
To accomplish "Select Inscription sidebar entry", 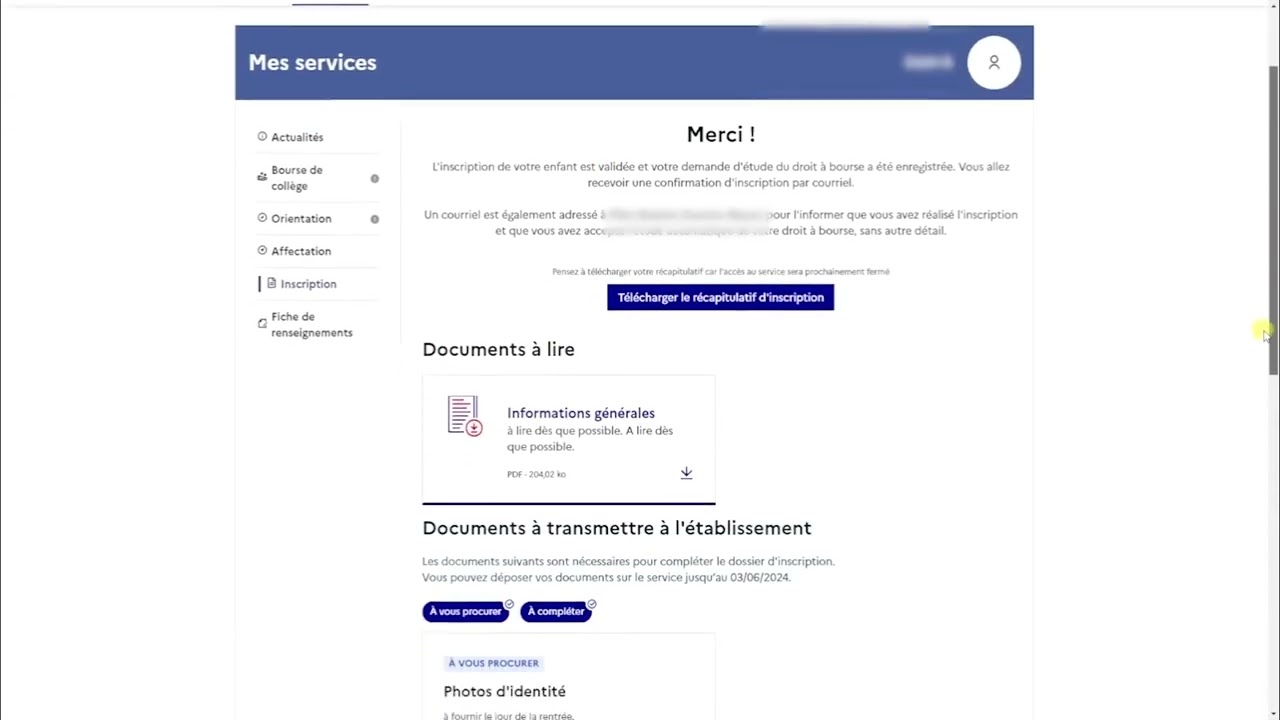I will pyautogui.click(x=308, y=284).
